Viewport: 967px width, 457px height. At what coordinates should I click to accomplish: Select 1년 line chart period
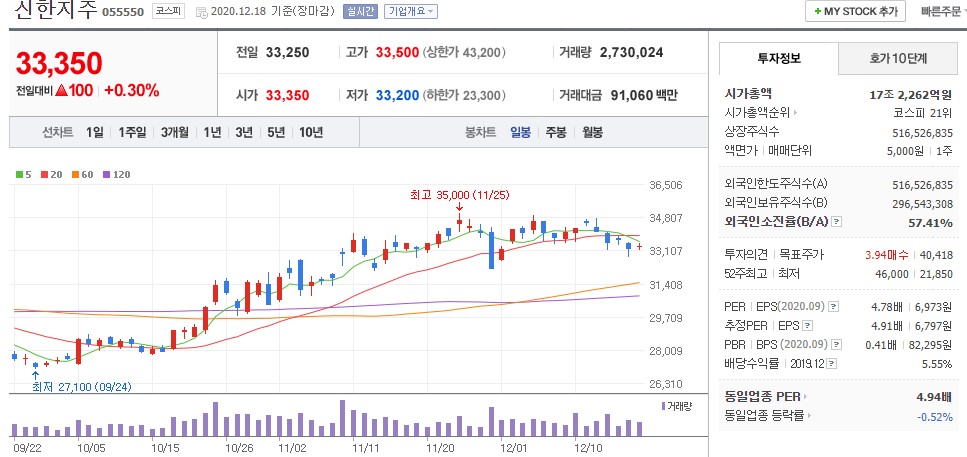212,132
